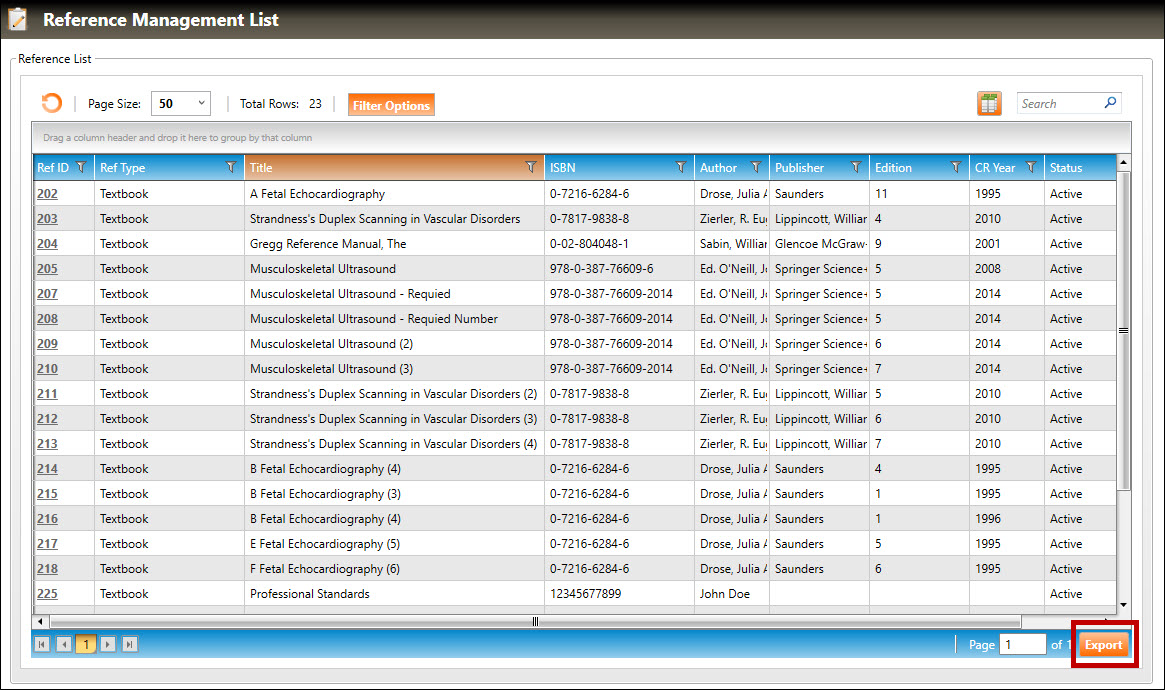This screenshot has height=690, width=1165.
Task: Click the Page number input field
Action: (1022, 645)
